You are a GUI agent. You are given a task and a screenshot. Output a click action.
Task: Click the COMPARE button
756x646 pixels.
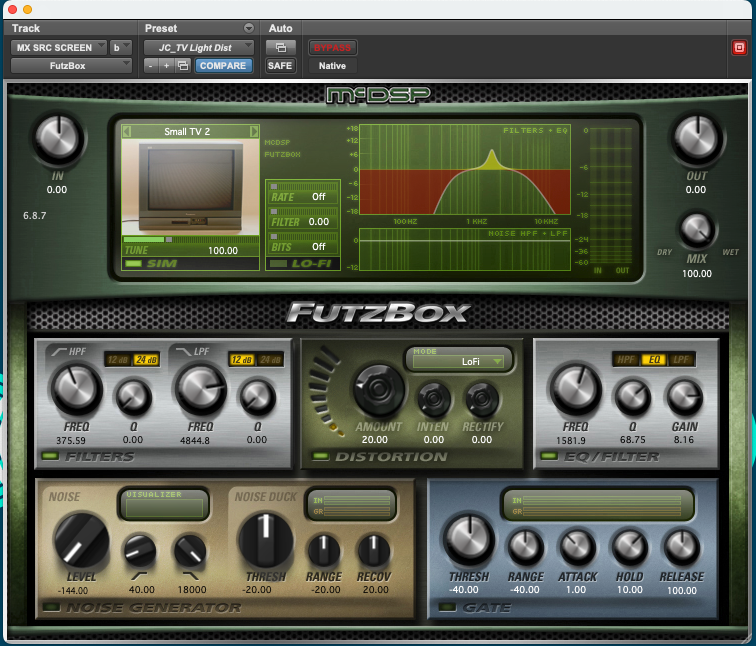pos(223,66)
